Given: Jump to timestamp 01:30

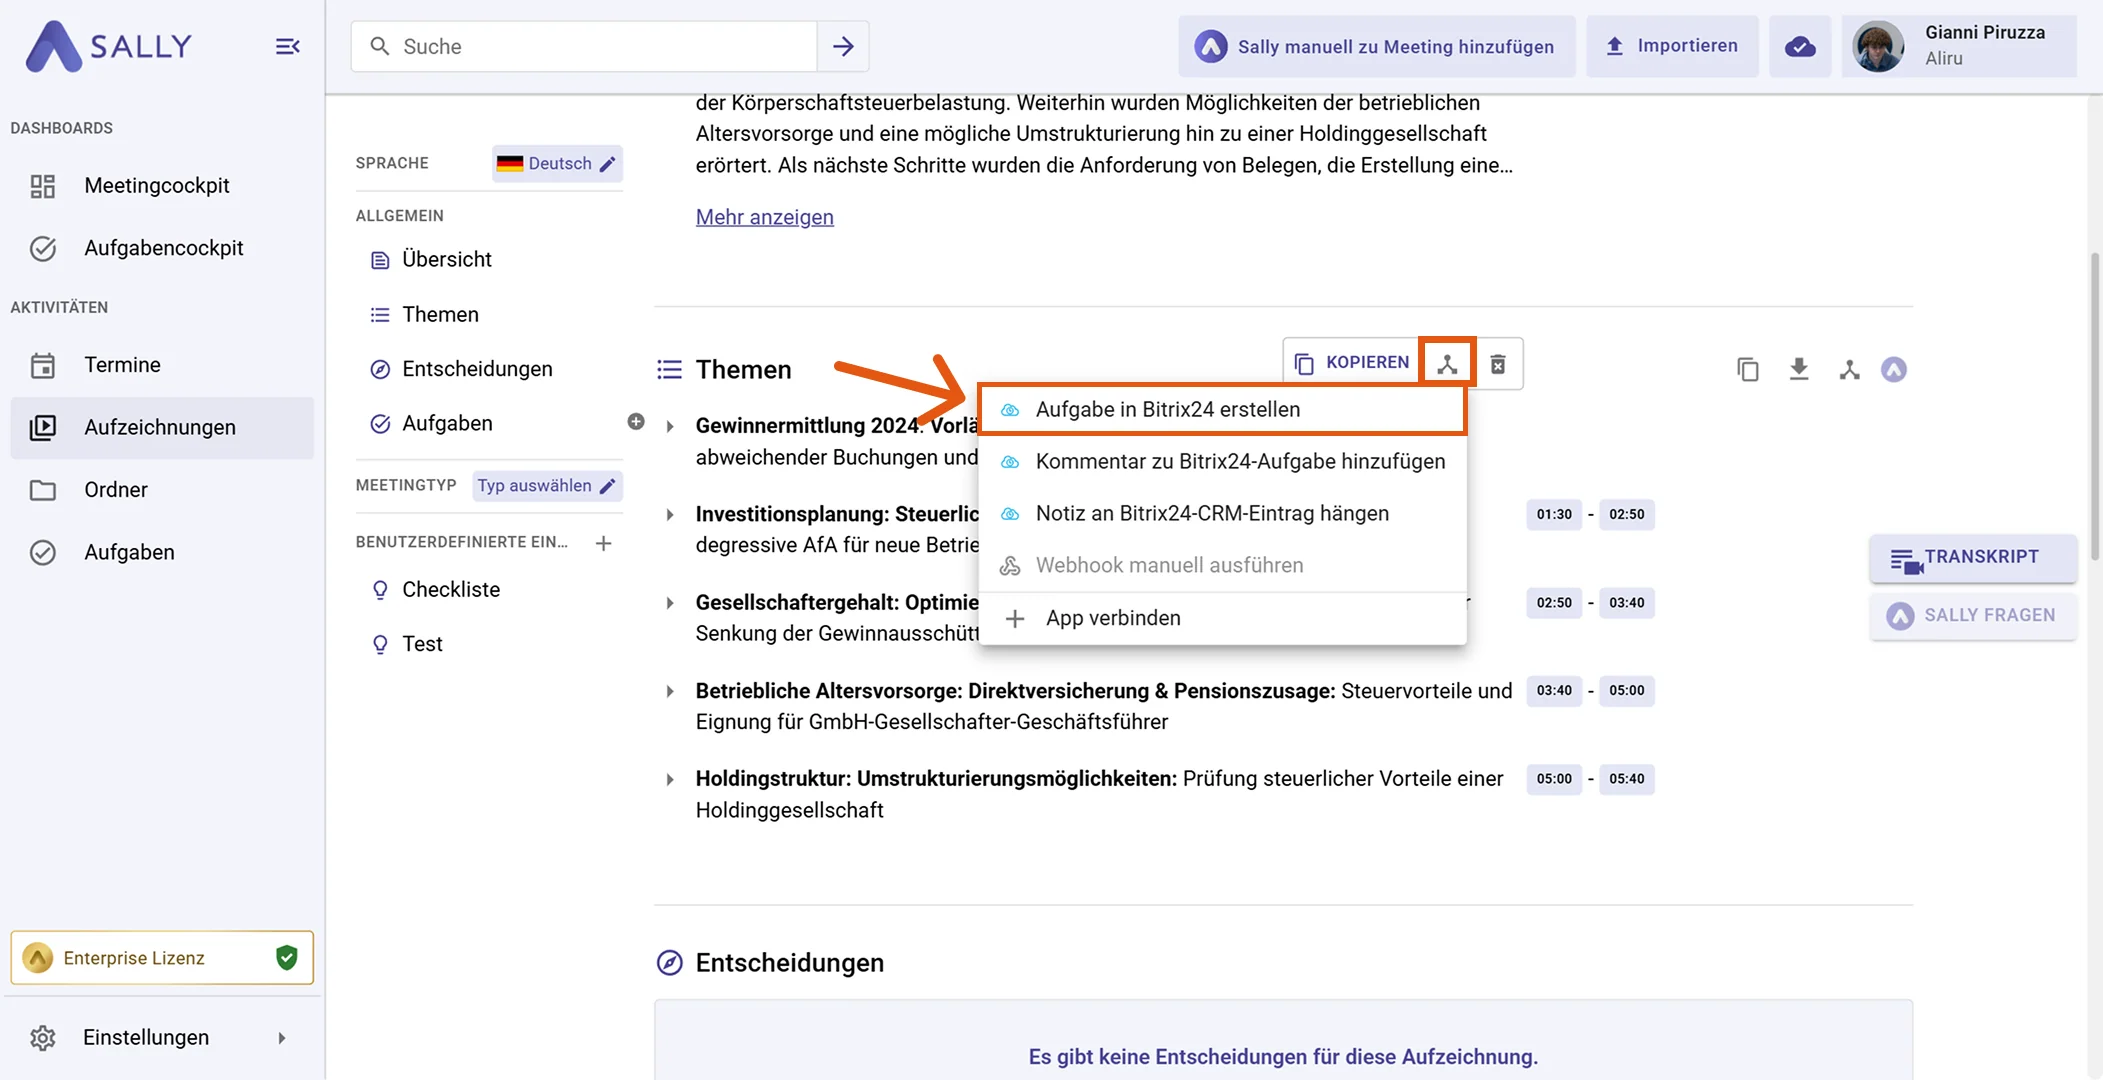Looking at the screenshot, I should coord(1554,515).
